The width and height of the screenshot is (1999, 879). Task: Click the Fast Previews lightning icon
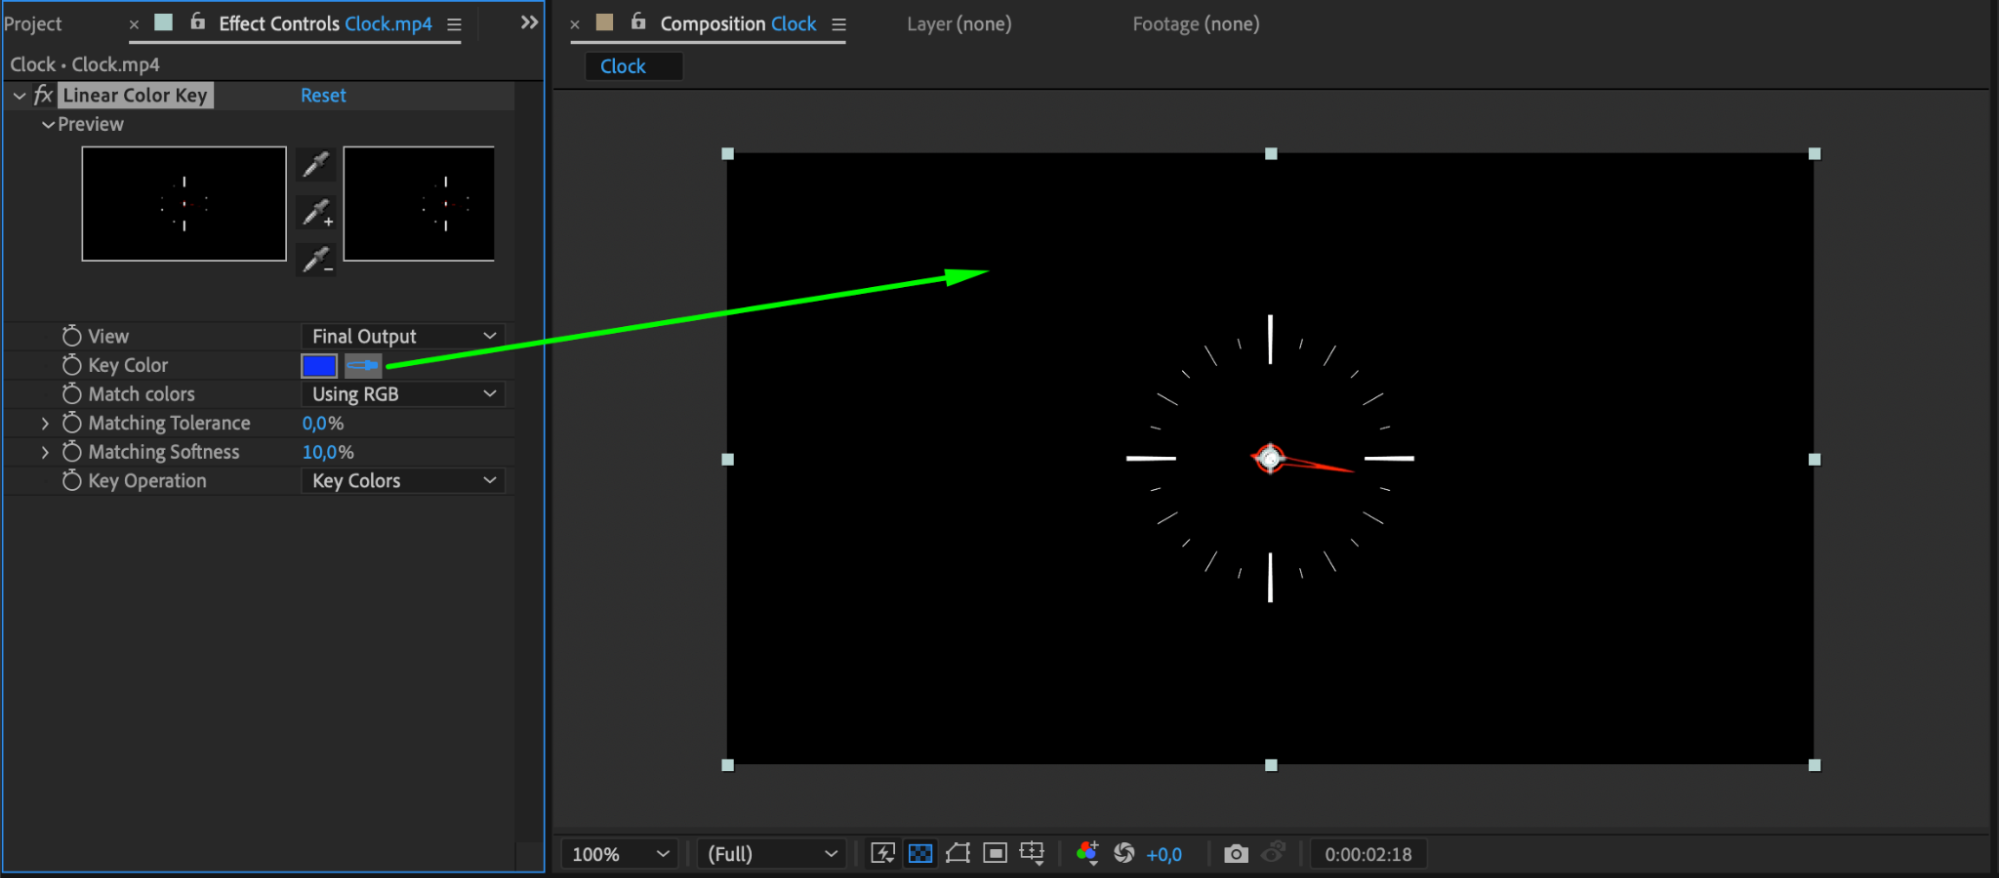pos(882,853)
